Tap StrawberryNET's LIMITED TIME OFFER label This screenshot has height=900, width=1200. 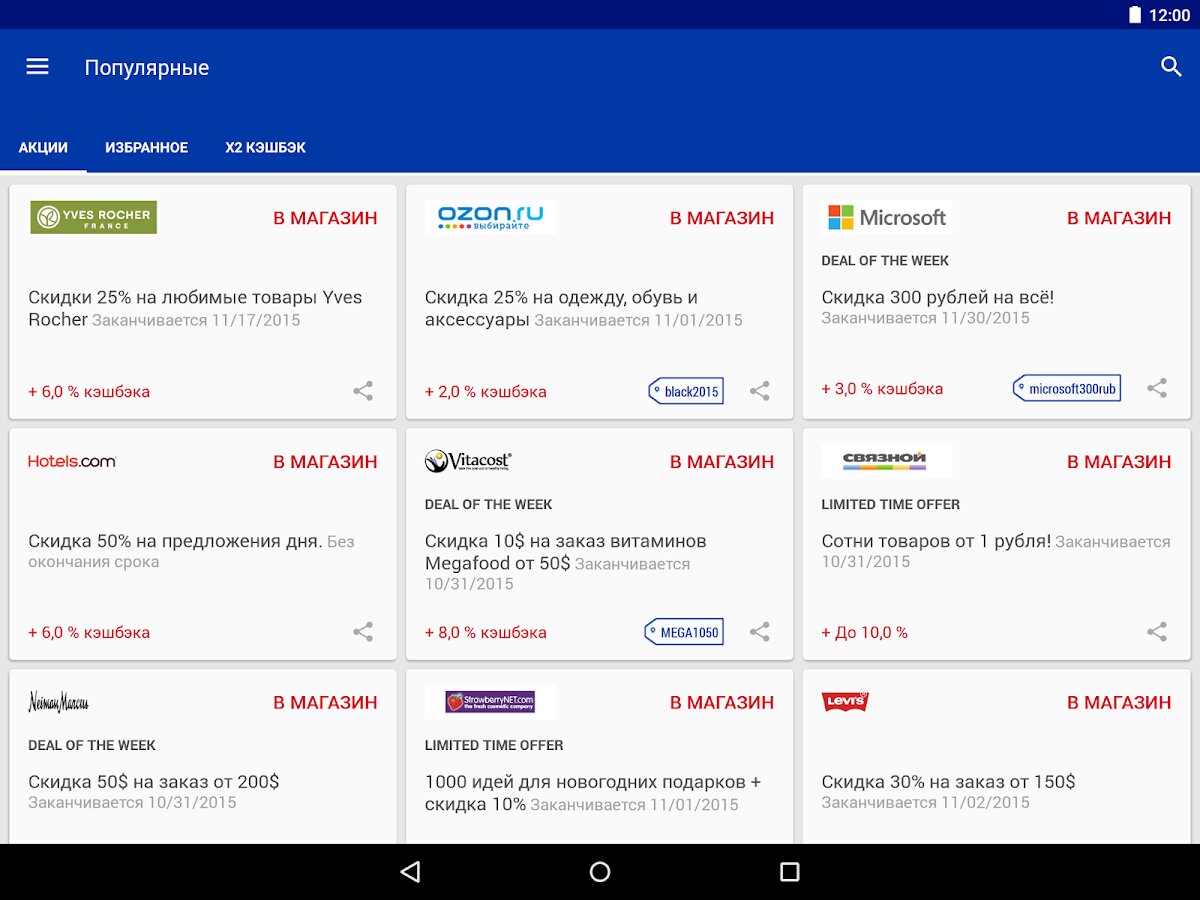pos(494,746)
